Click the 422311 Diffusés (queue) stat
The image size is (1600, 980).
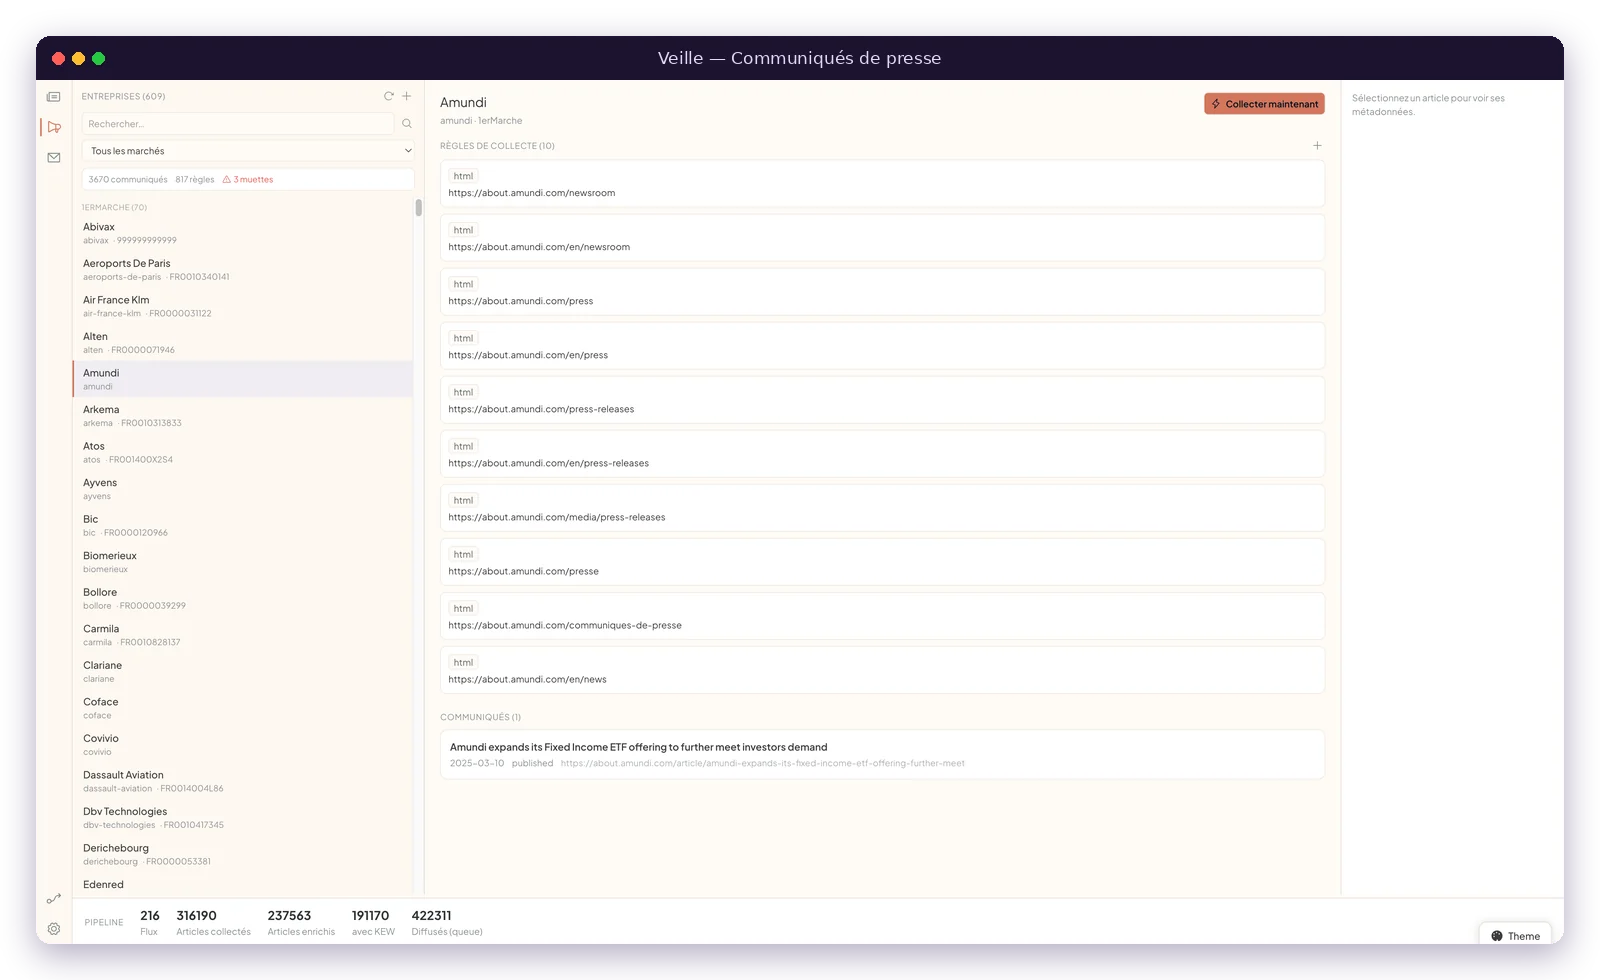[447, 923]
